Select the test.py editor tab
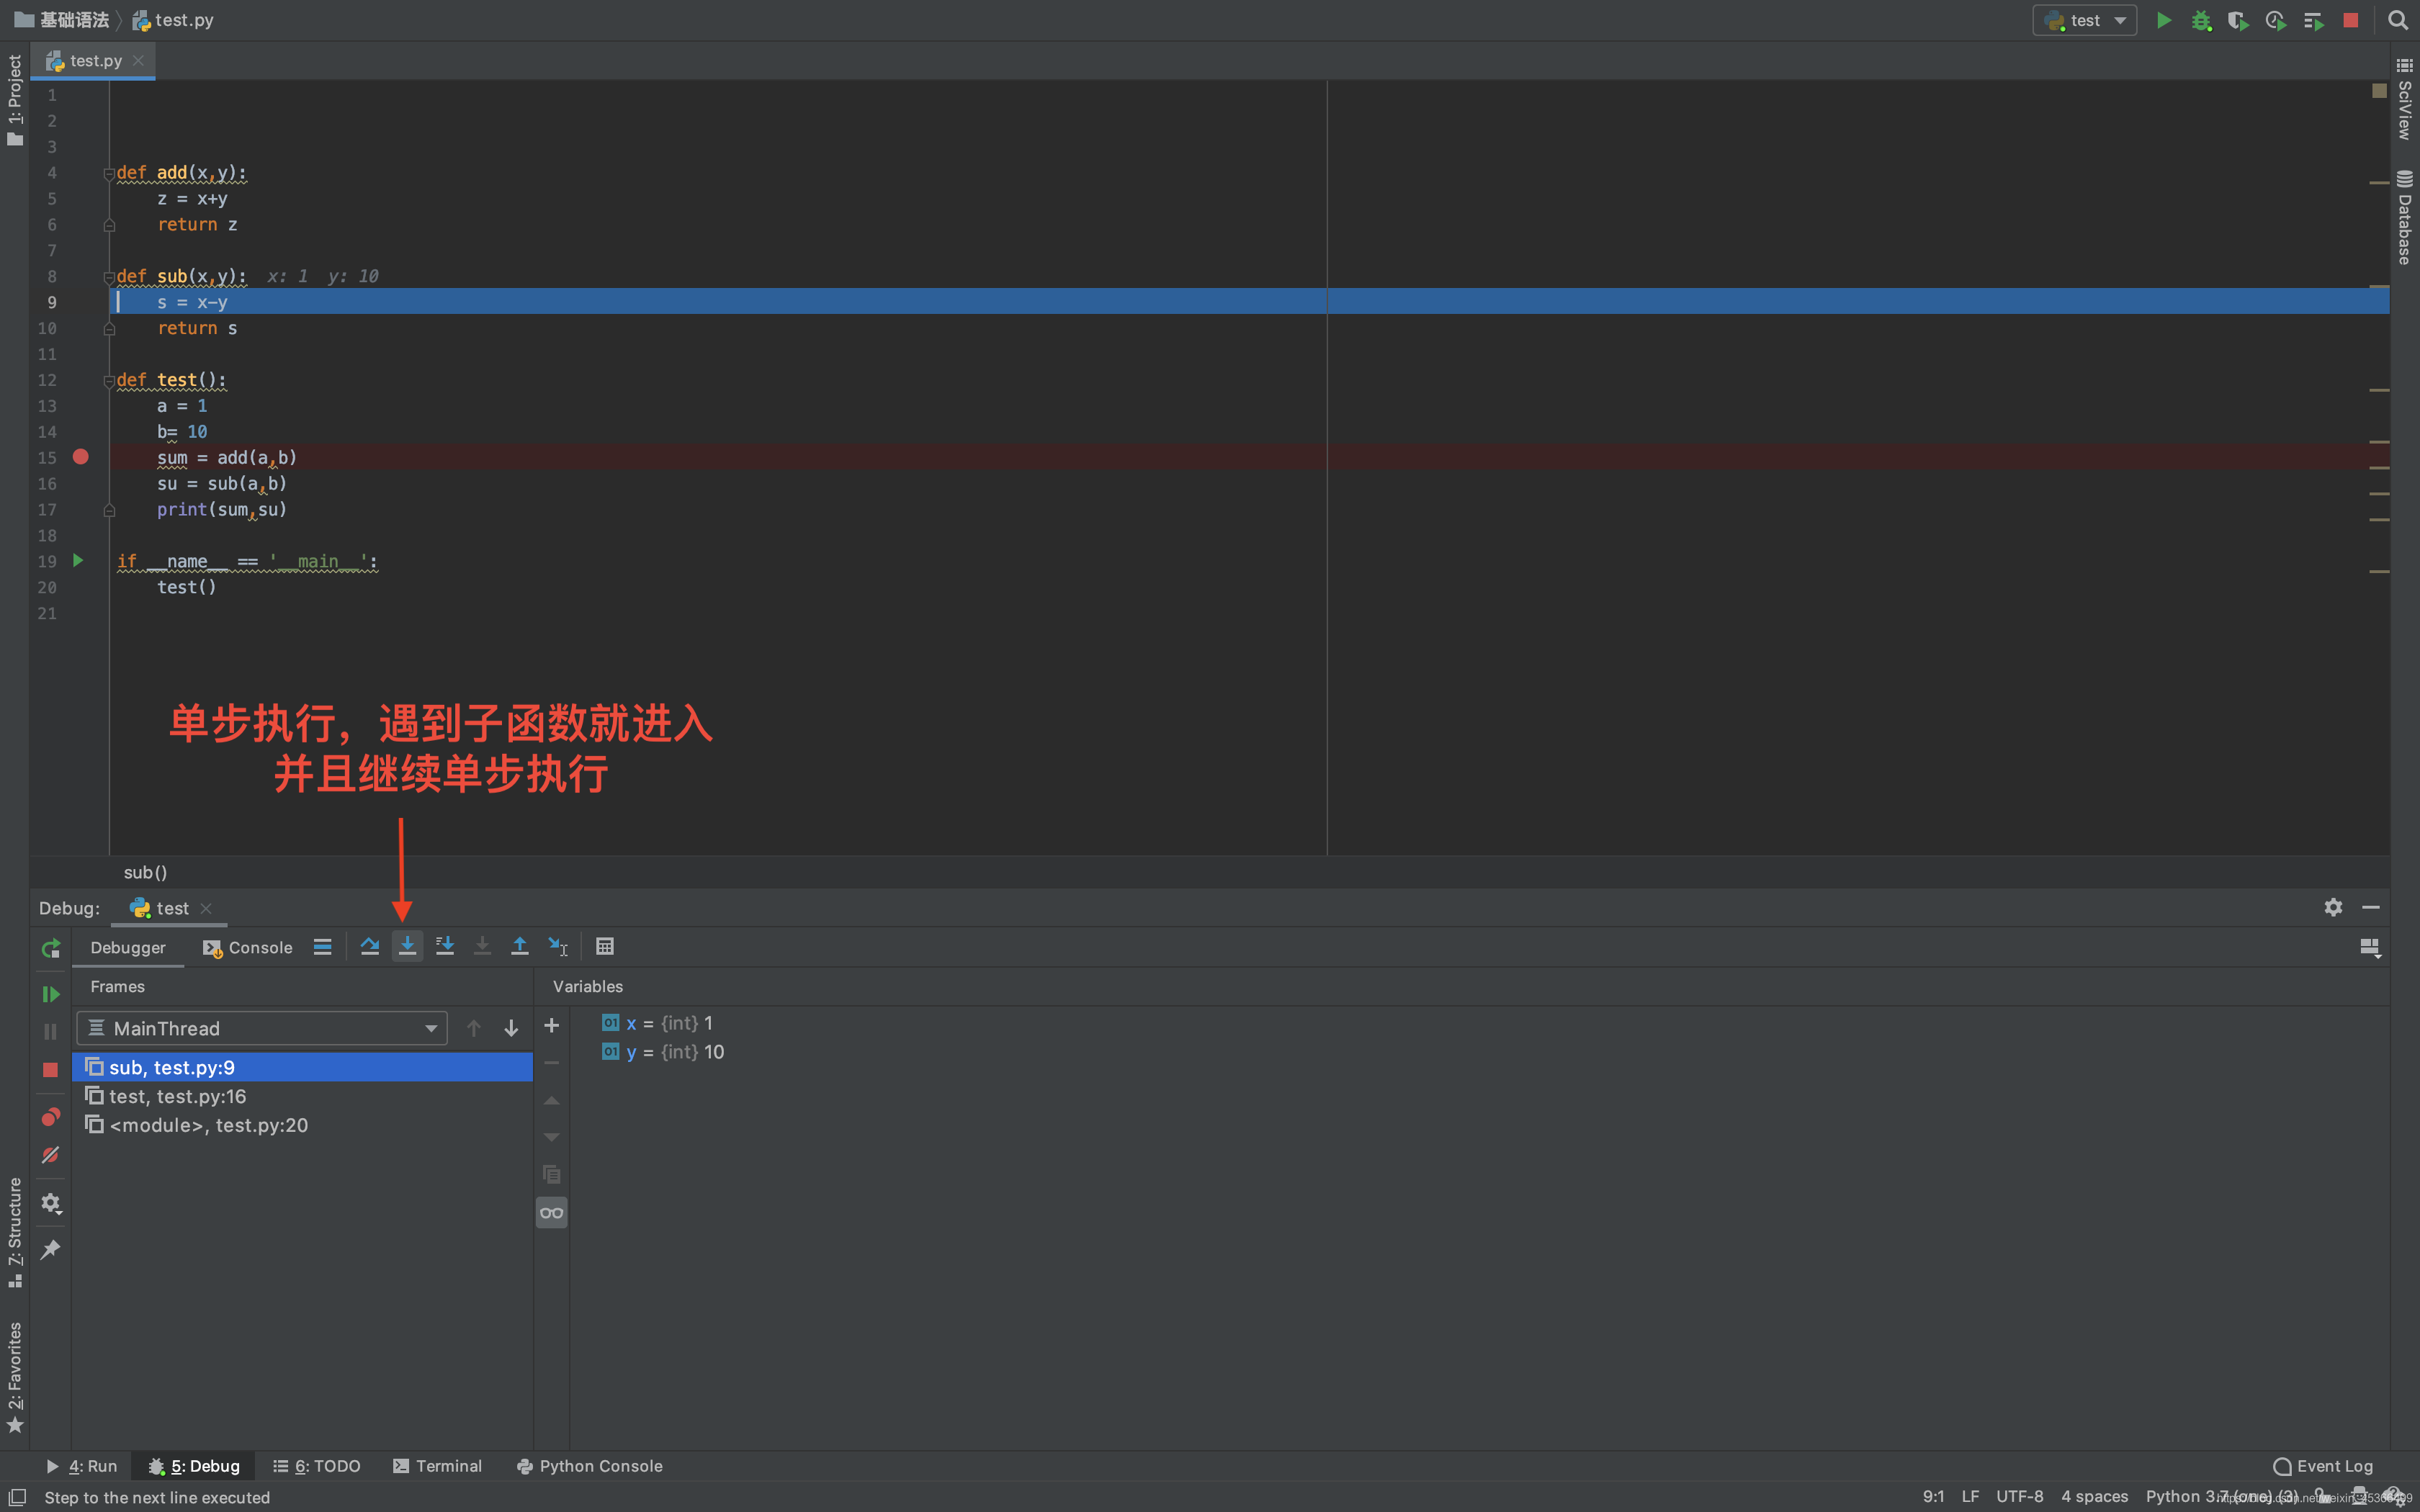 [x=93, y=61]
